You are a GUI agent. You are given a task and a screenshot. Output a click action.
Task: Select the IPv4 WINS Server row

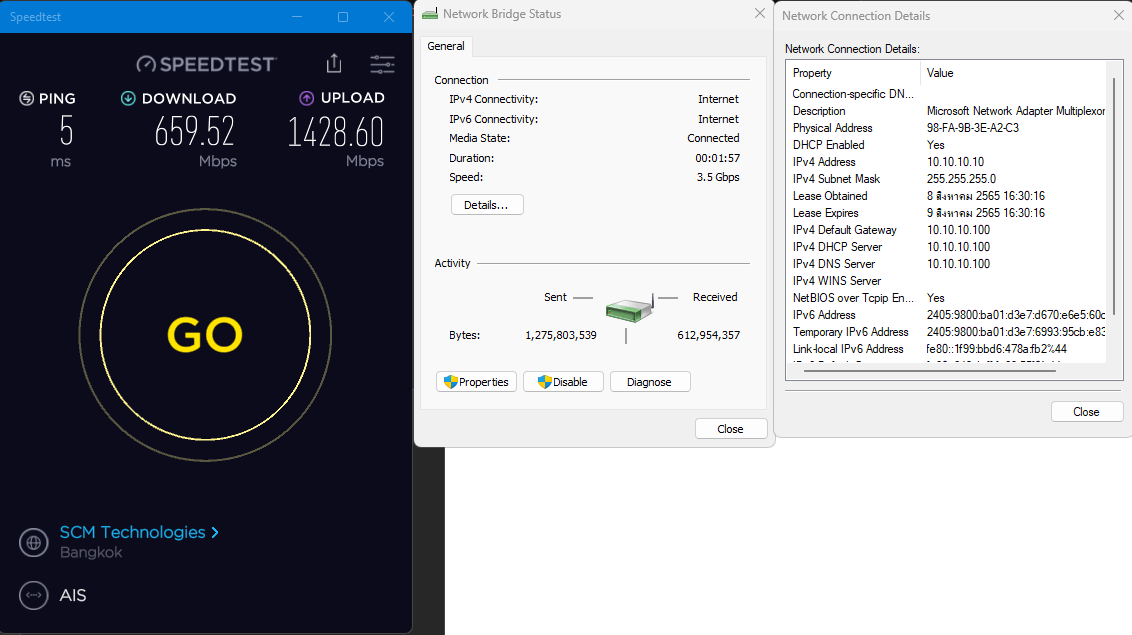(946, 281)
